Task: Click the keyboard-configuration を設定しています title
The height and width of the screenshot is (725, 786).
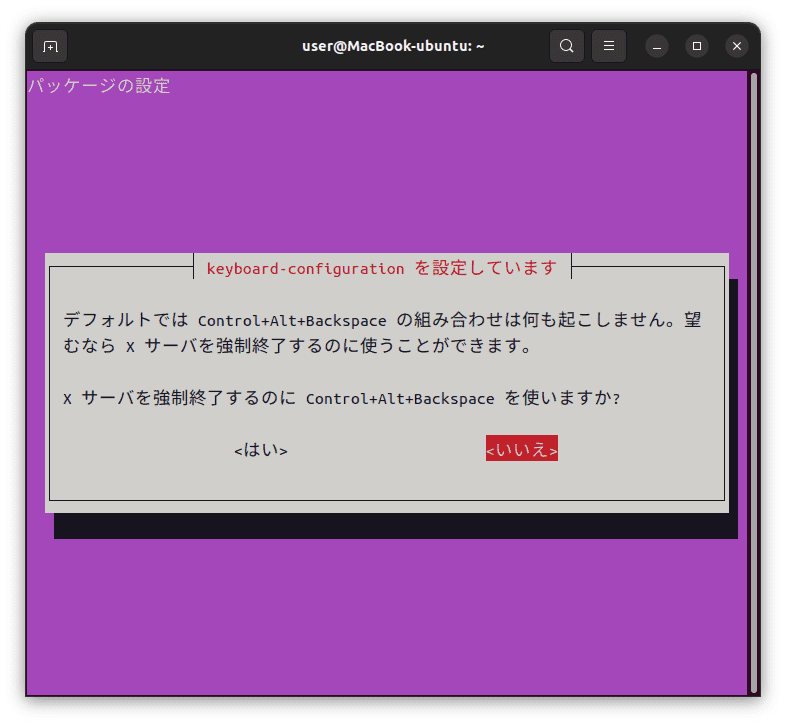Action: [381, 268]
